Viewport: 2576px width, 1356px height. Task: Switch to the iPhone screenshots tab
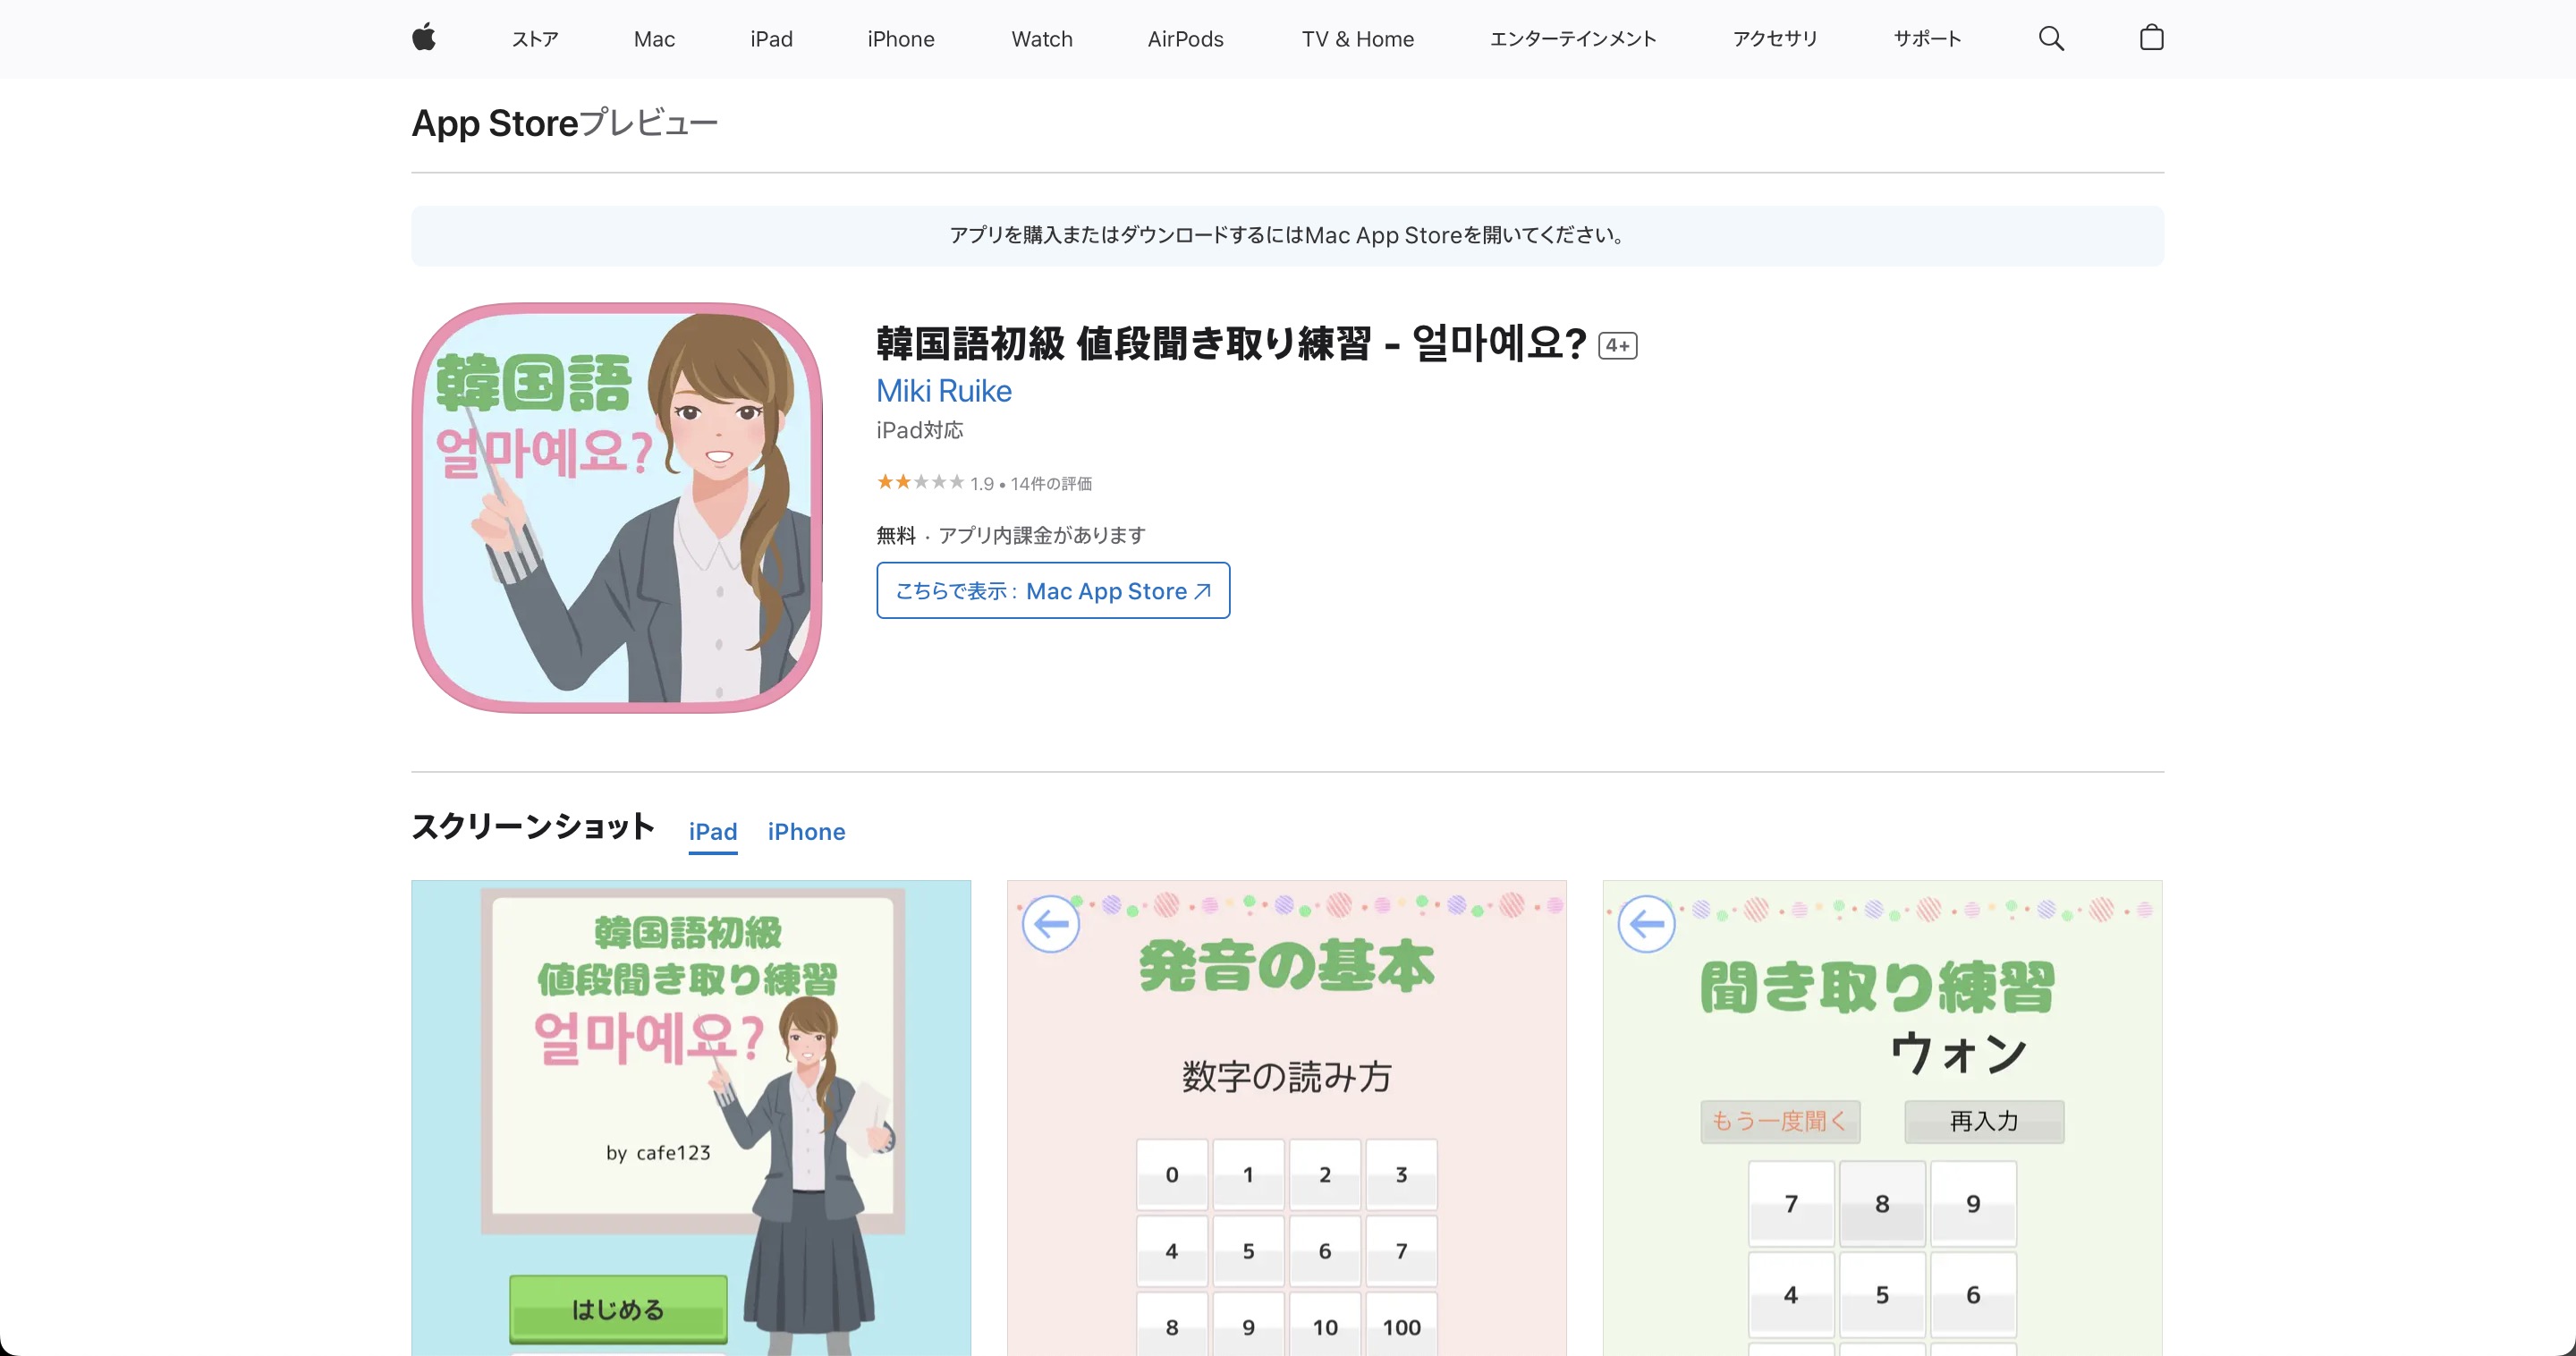point(806,831)
